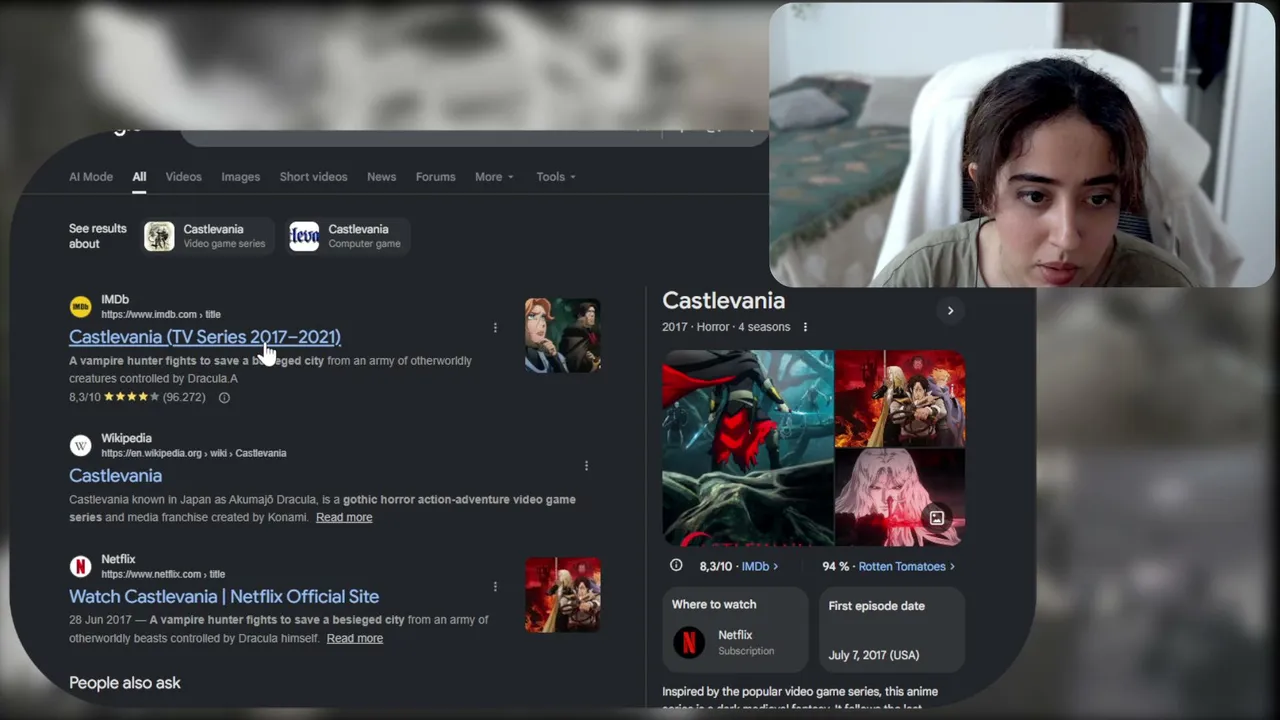Viewport: 1280px width, 720px height.
Task: Click the 'https://www.netflix.com › title' URL text
Action: (x=163, y=575)
